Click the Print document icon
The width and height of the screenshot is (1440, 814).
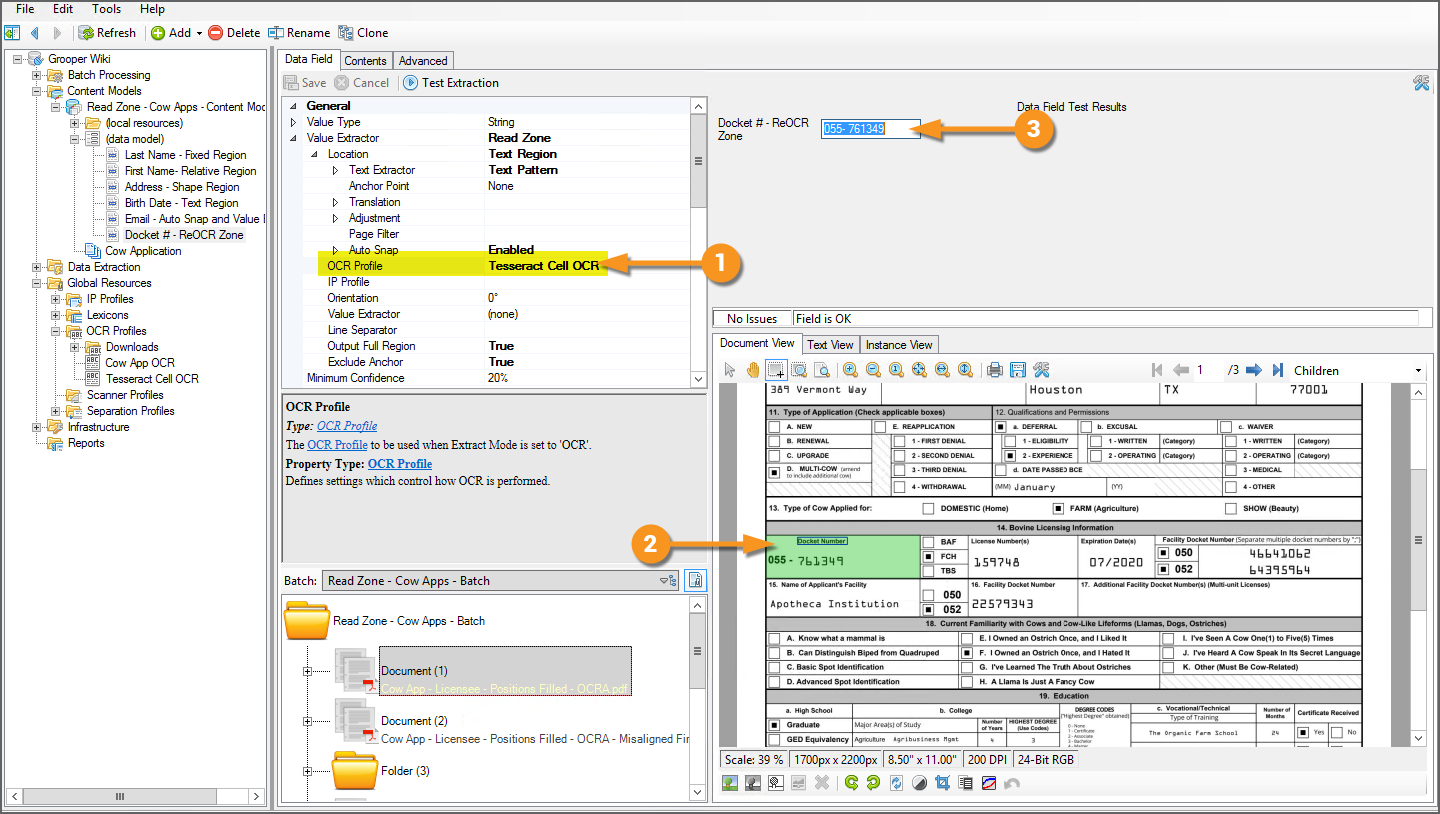point(995,370)
